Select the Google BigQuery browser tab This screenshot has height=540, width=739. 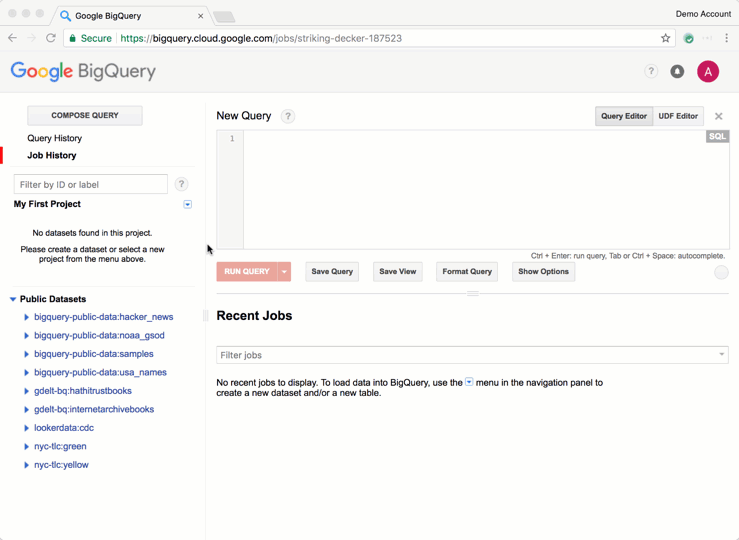[x=131, y=16]
